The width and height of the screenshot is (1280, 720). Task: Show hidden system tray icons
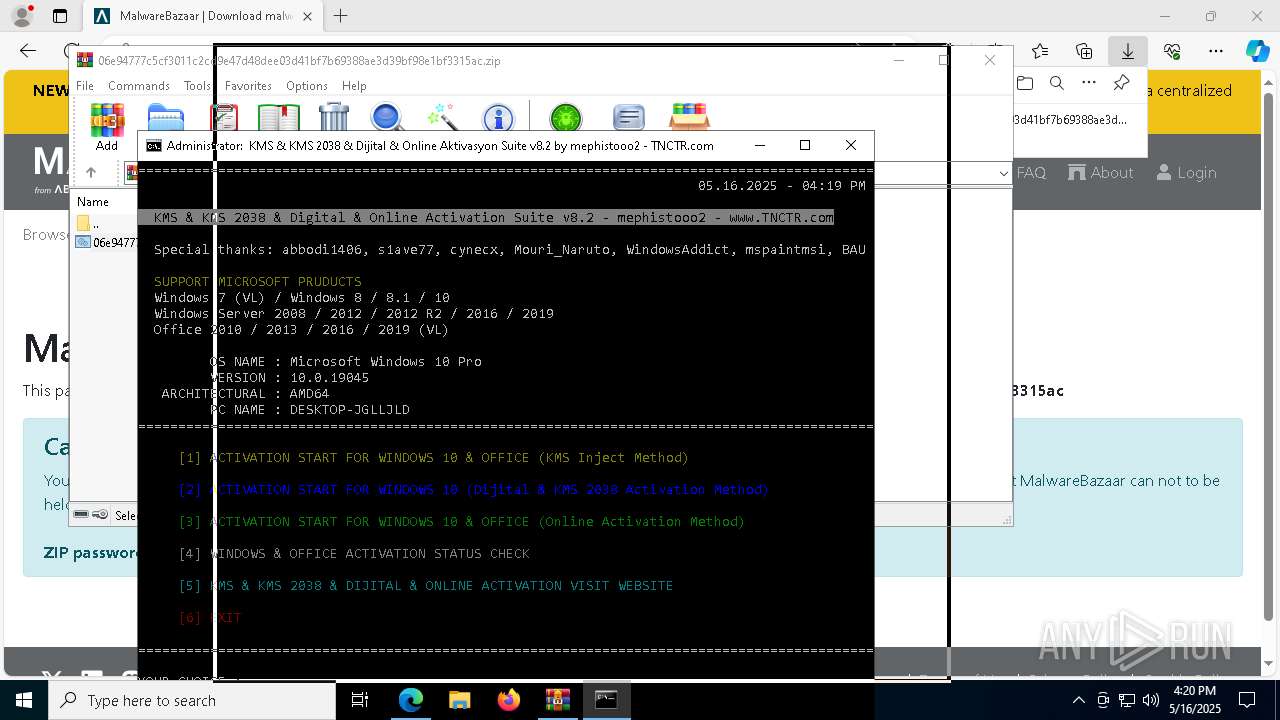[x=1078, y=700]
